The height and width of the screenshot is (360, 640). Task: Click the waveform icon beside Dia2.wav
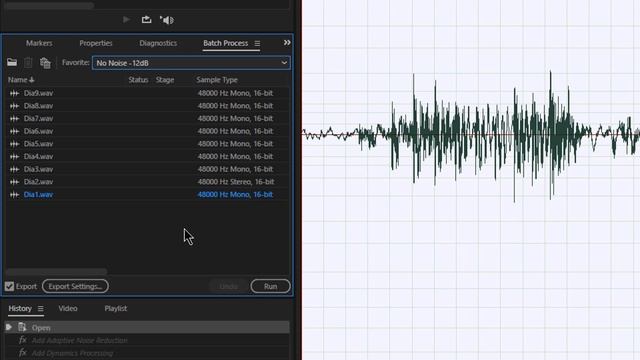(x=14, y=182)
